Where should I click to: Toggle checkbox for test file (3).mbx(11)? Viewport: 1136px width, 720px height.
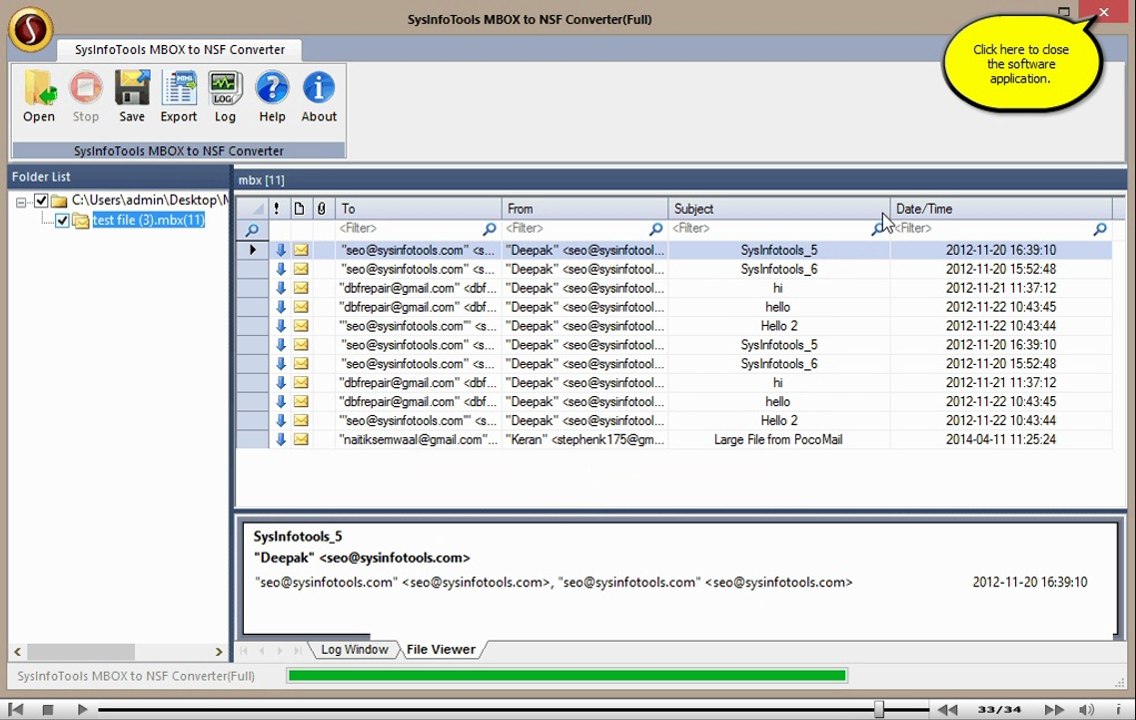(62, 220)
